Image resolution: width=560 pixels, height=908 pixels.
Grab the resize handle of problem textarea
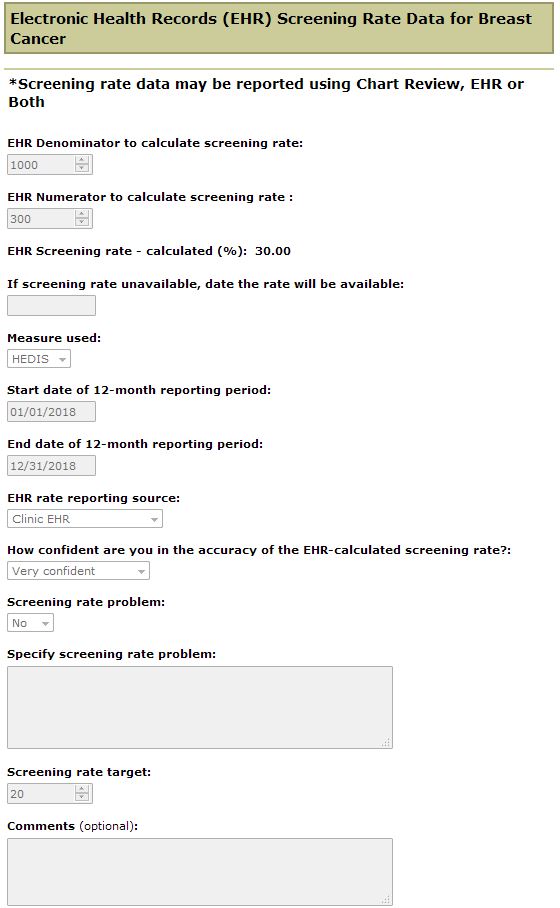(x=386, y=742)
